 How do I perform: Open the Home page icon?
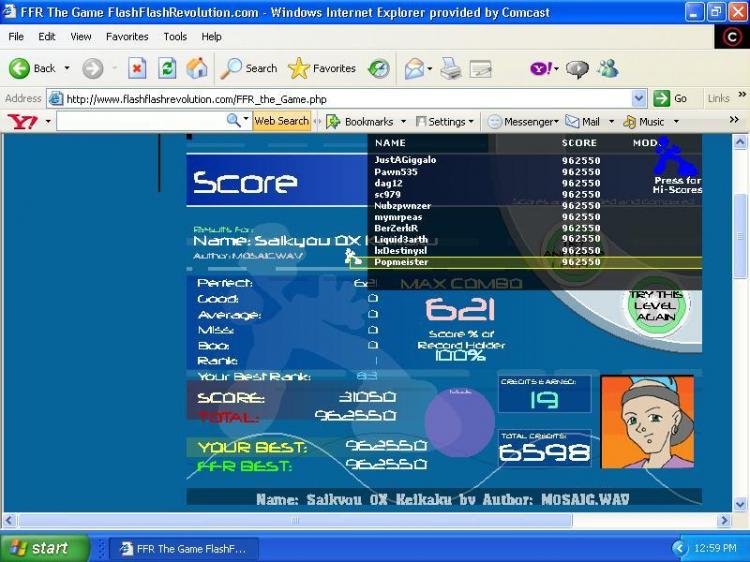[x=197, y=68]
